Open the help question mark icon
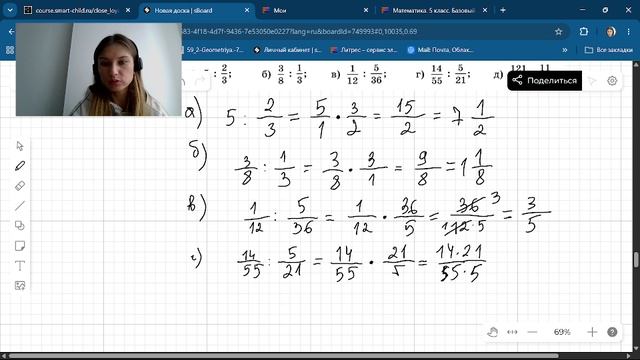Screen dimensions: 640x360 point(612,332)
